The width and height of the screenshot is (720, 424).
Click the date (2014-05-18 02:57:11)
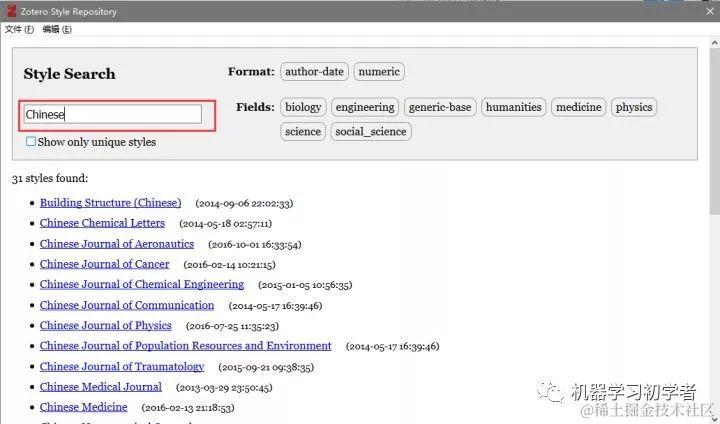(x=225, y=224)
